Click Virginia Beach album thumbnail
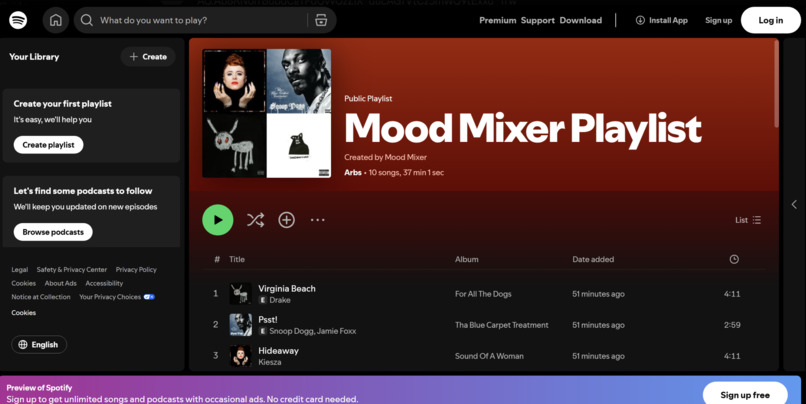The height and width of the screenshot is (404, 806). click(x=240, y=293)
